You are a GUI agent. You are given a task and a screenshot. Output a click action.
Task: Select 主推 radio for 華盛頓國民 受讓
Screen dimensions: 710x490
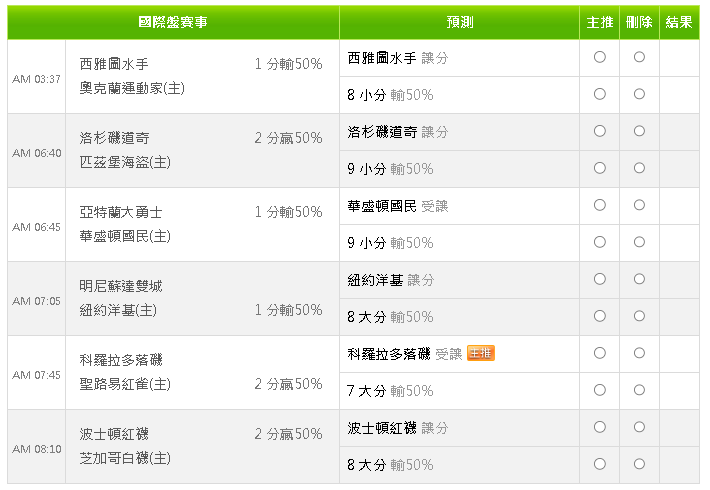(600, 205)
